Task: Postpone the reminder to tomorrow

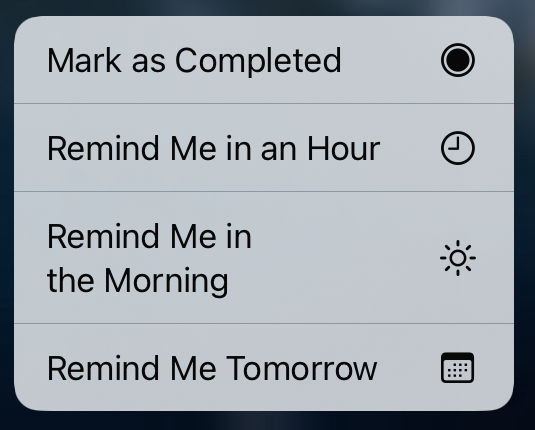Action: 264,367
